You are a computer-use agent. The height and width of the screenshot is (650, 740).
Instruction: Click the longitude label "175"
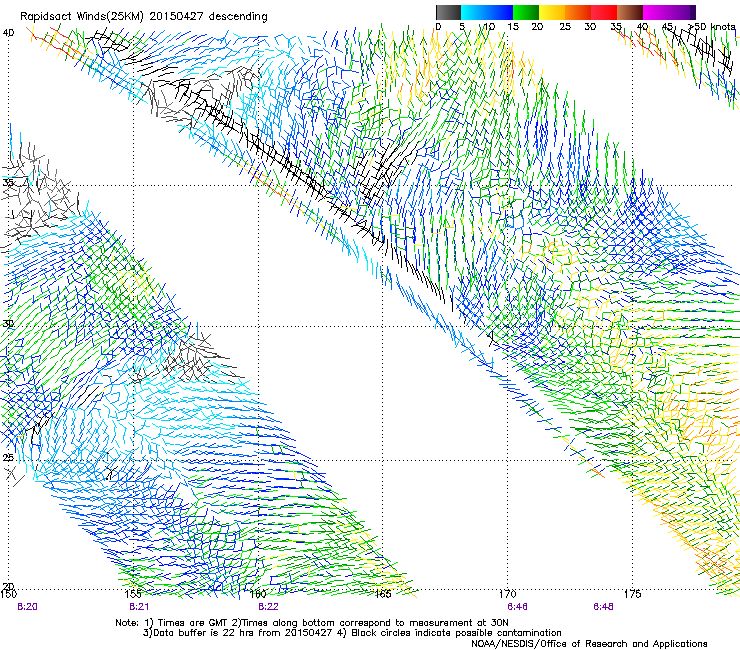632,594
